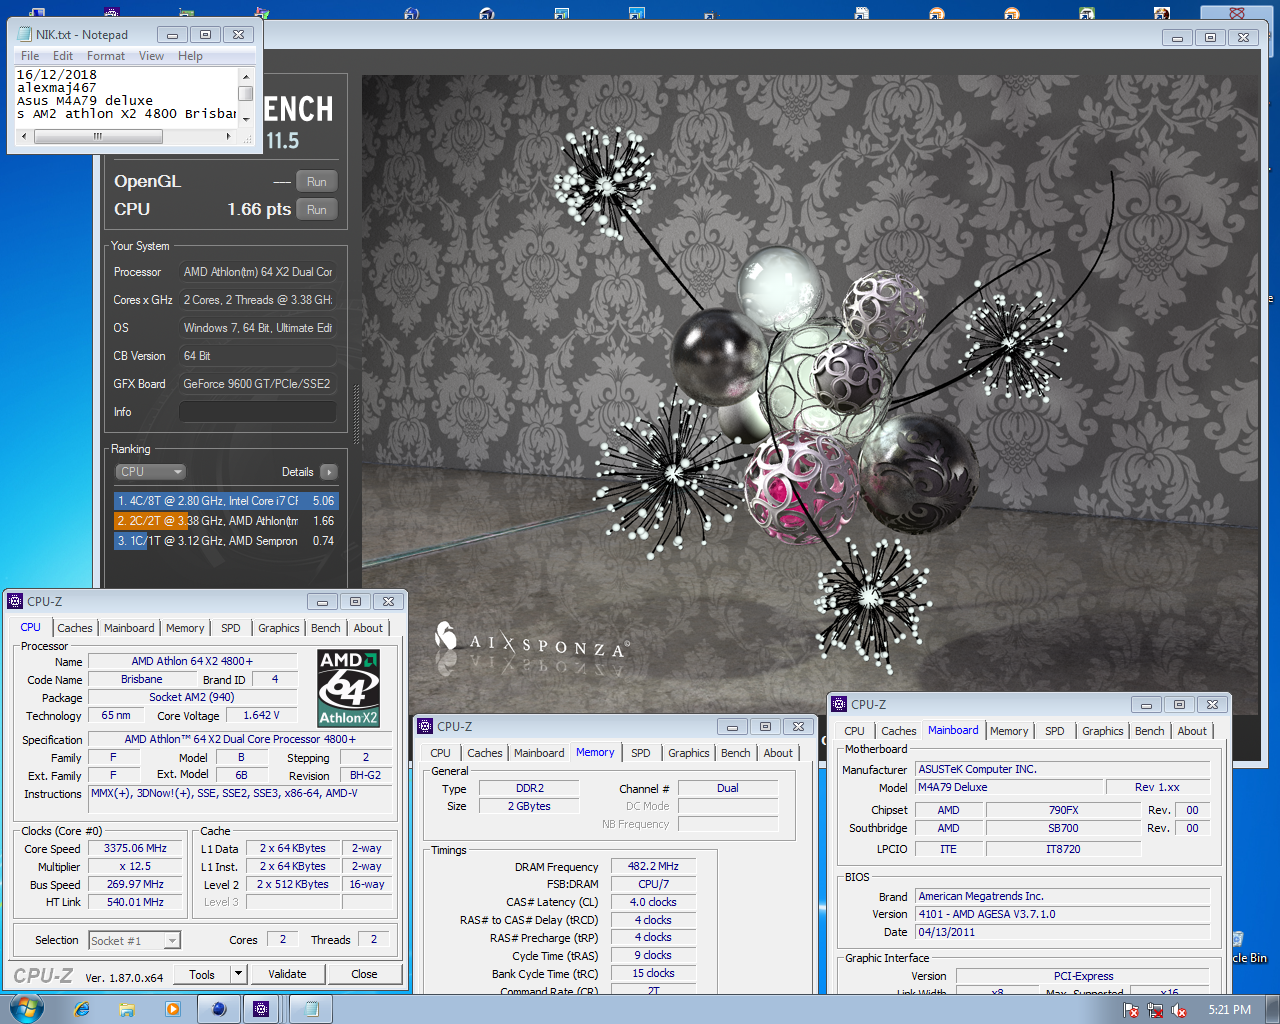Switch to About tab in left CPU-Z window
This screenshot has width=1280, height=1024.
(368, 628)
